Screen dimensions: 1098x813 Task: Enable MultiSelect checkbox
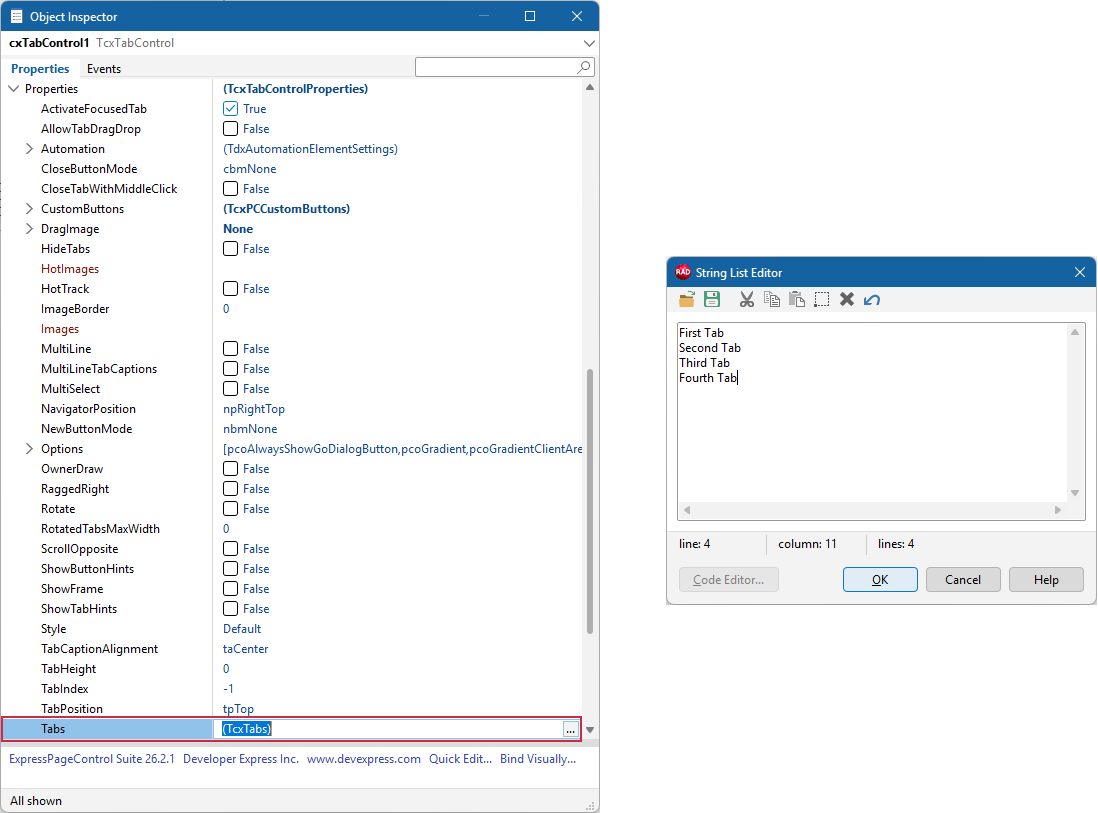230,389
